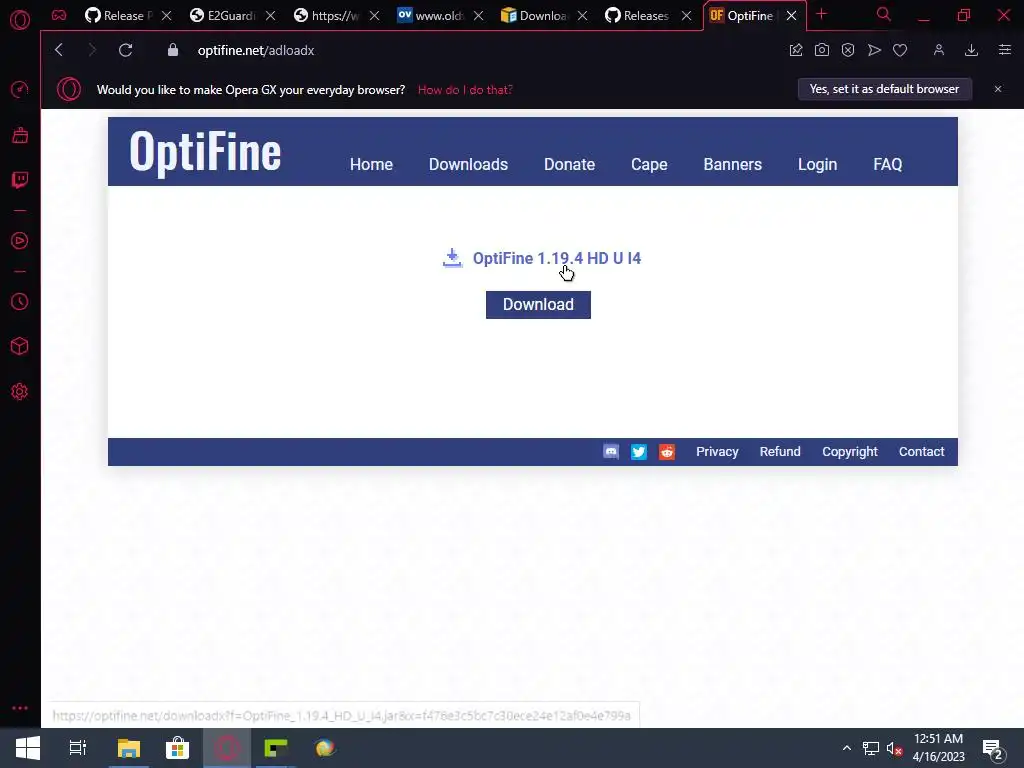Open the Privacy footer link
This screenshot has height=768, width=1024.
point(717,452)
